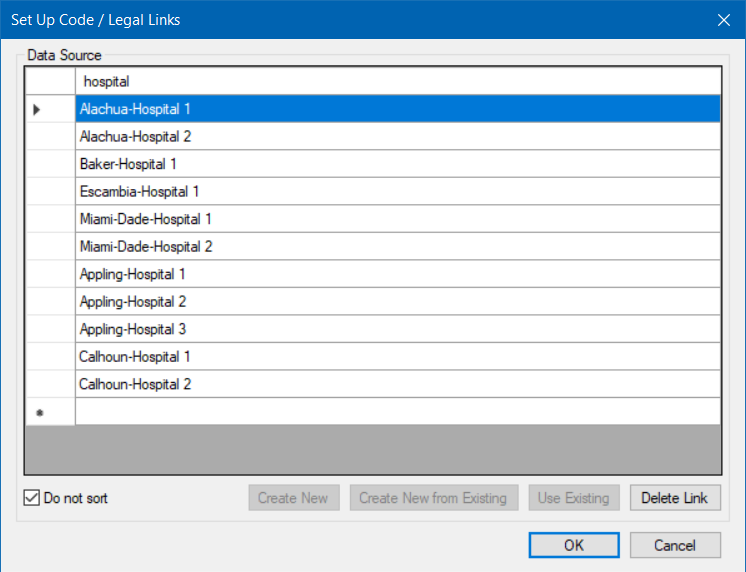Select the Alachua-Hospital 1 row
This screenshot has height=572, width=746.
tap(397, 109)
